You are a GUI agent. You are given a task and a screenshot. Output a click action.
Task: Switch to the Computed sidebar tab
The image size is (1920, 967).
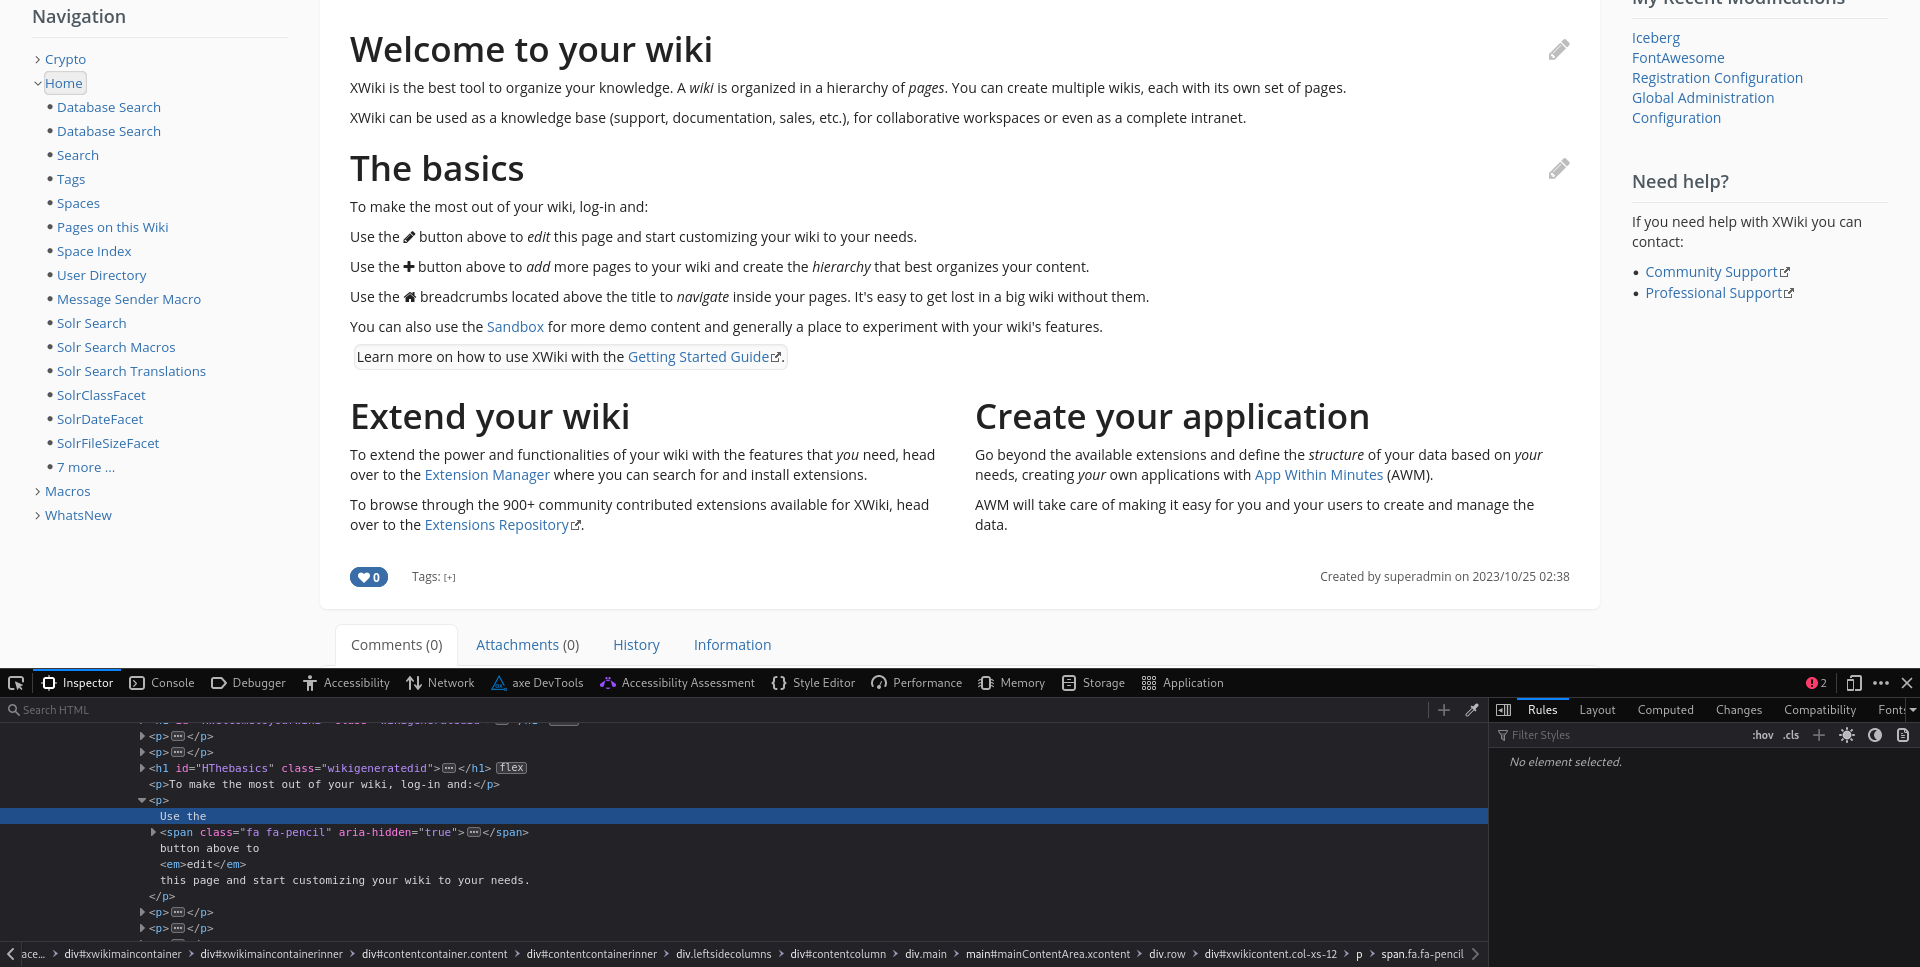pyautogui.click(x=1665, y=710)
